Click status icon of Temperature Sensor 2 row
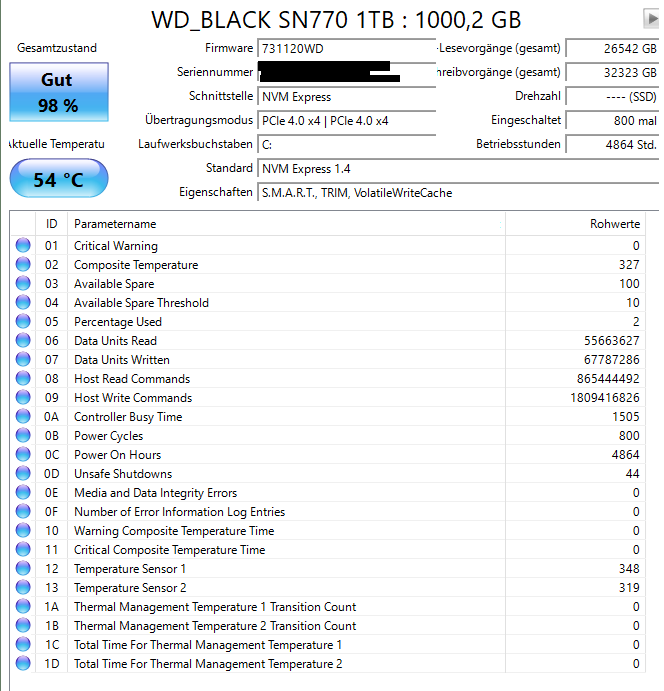Viewport: 664px width, 691px height. (23, 587)
